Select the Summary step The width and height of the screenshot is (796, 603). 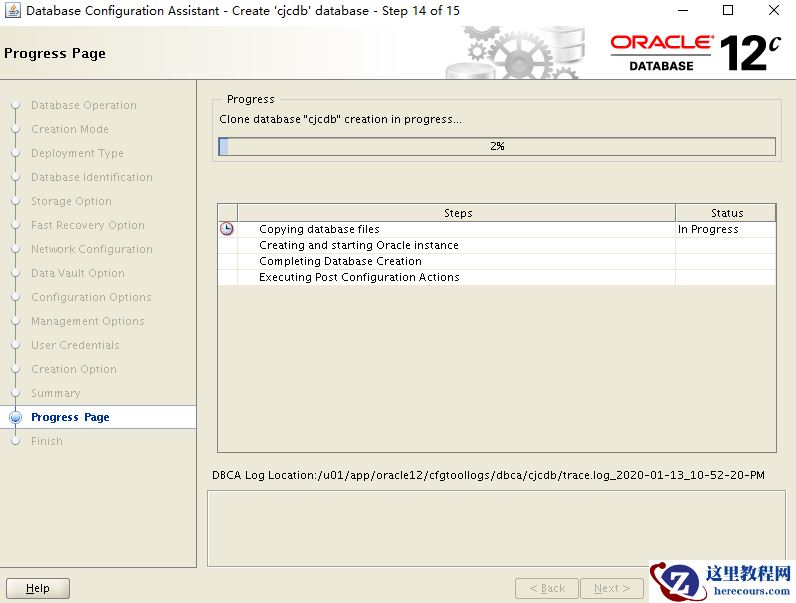[55, 393]
